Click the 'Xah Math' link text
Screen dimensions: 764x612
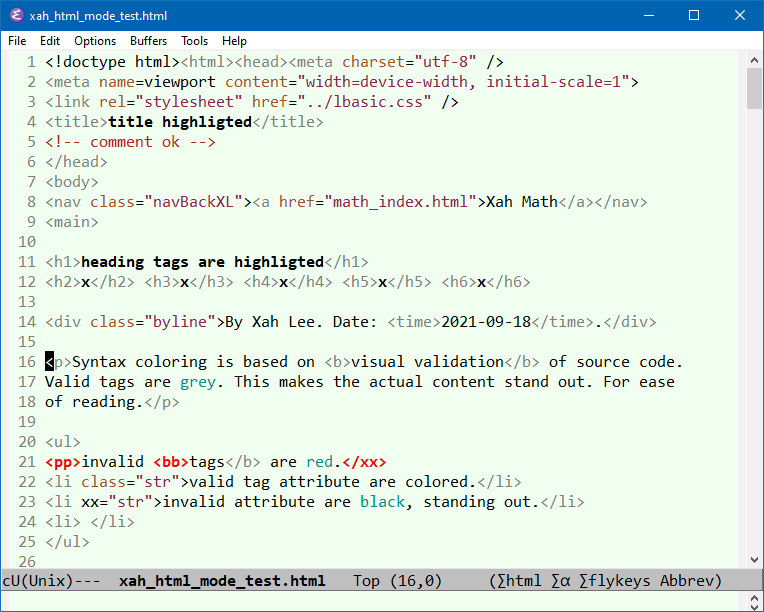(x=522, y=202)
